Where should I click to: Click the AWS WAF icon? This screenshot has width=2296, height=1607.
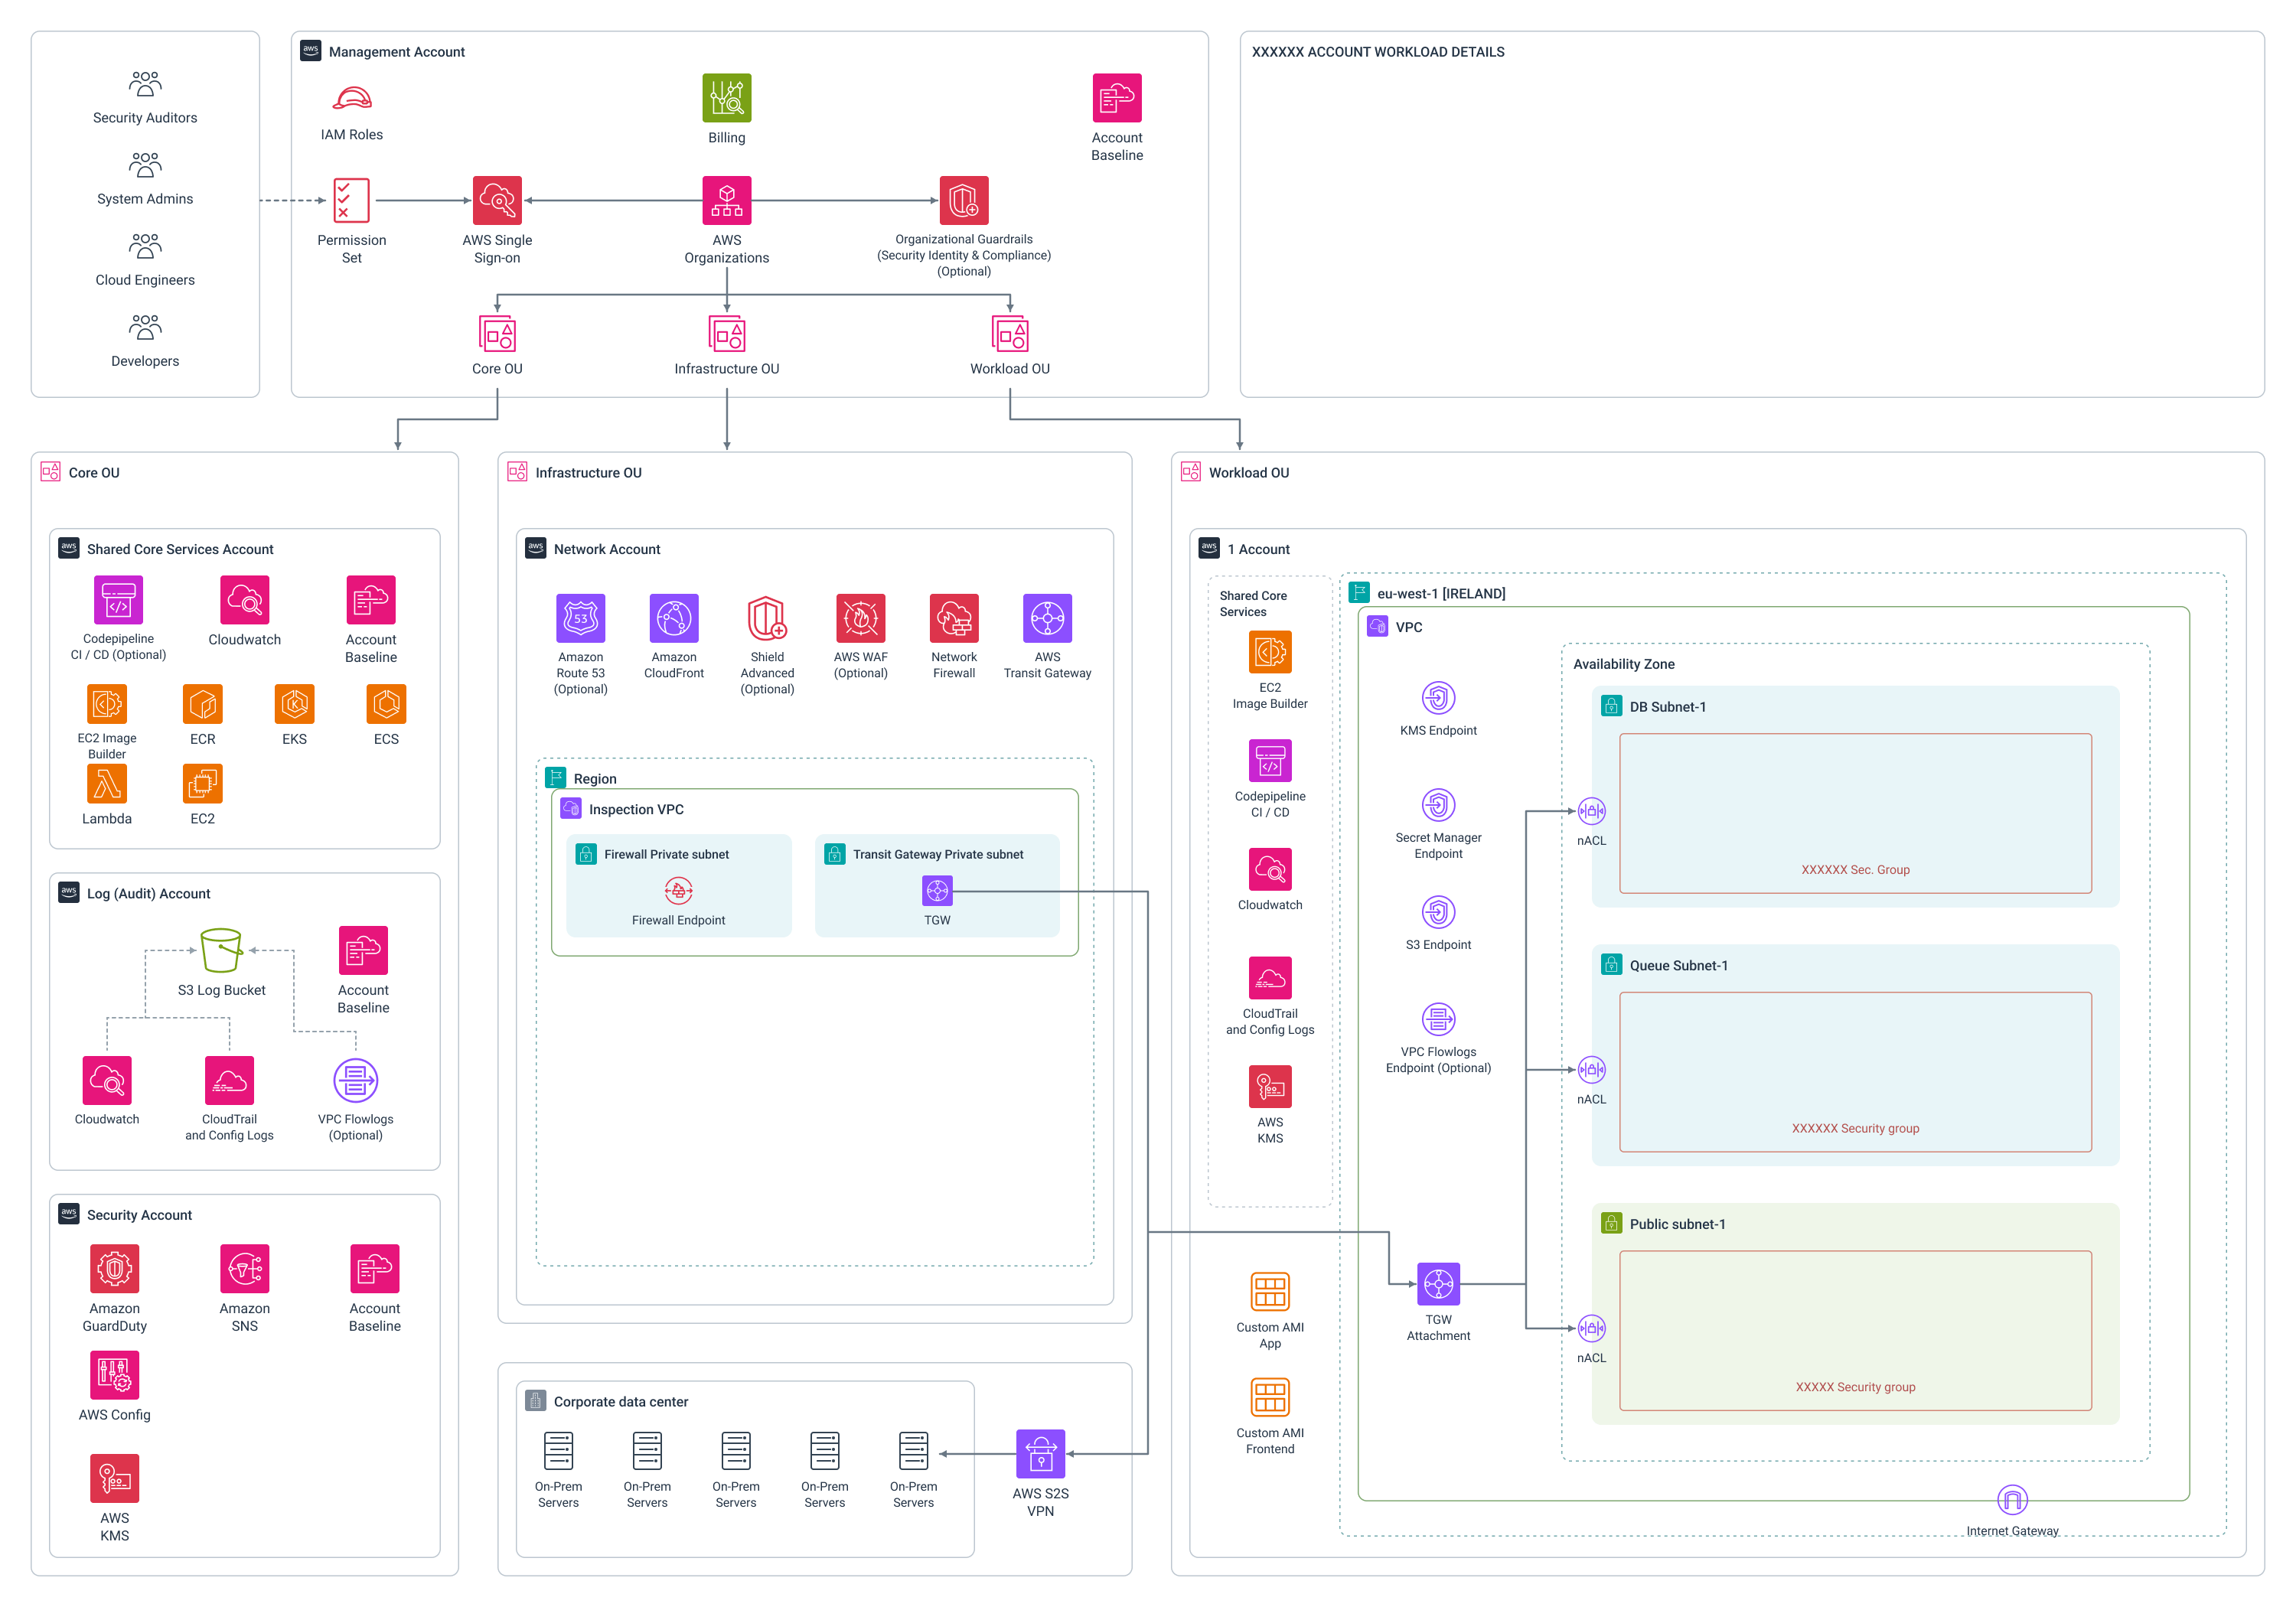pyautogui.click(x=861, y=618)
